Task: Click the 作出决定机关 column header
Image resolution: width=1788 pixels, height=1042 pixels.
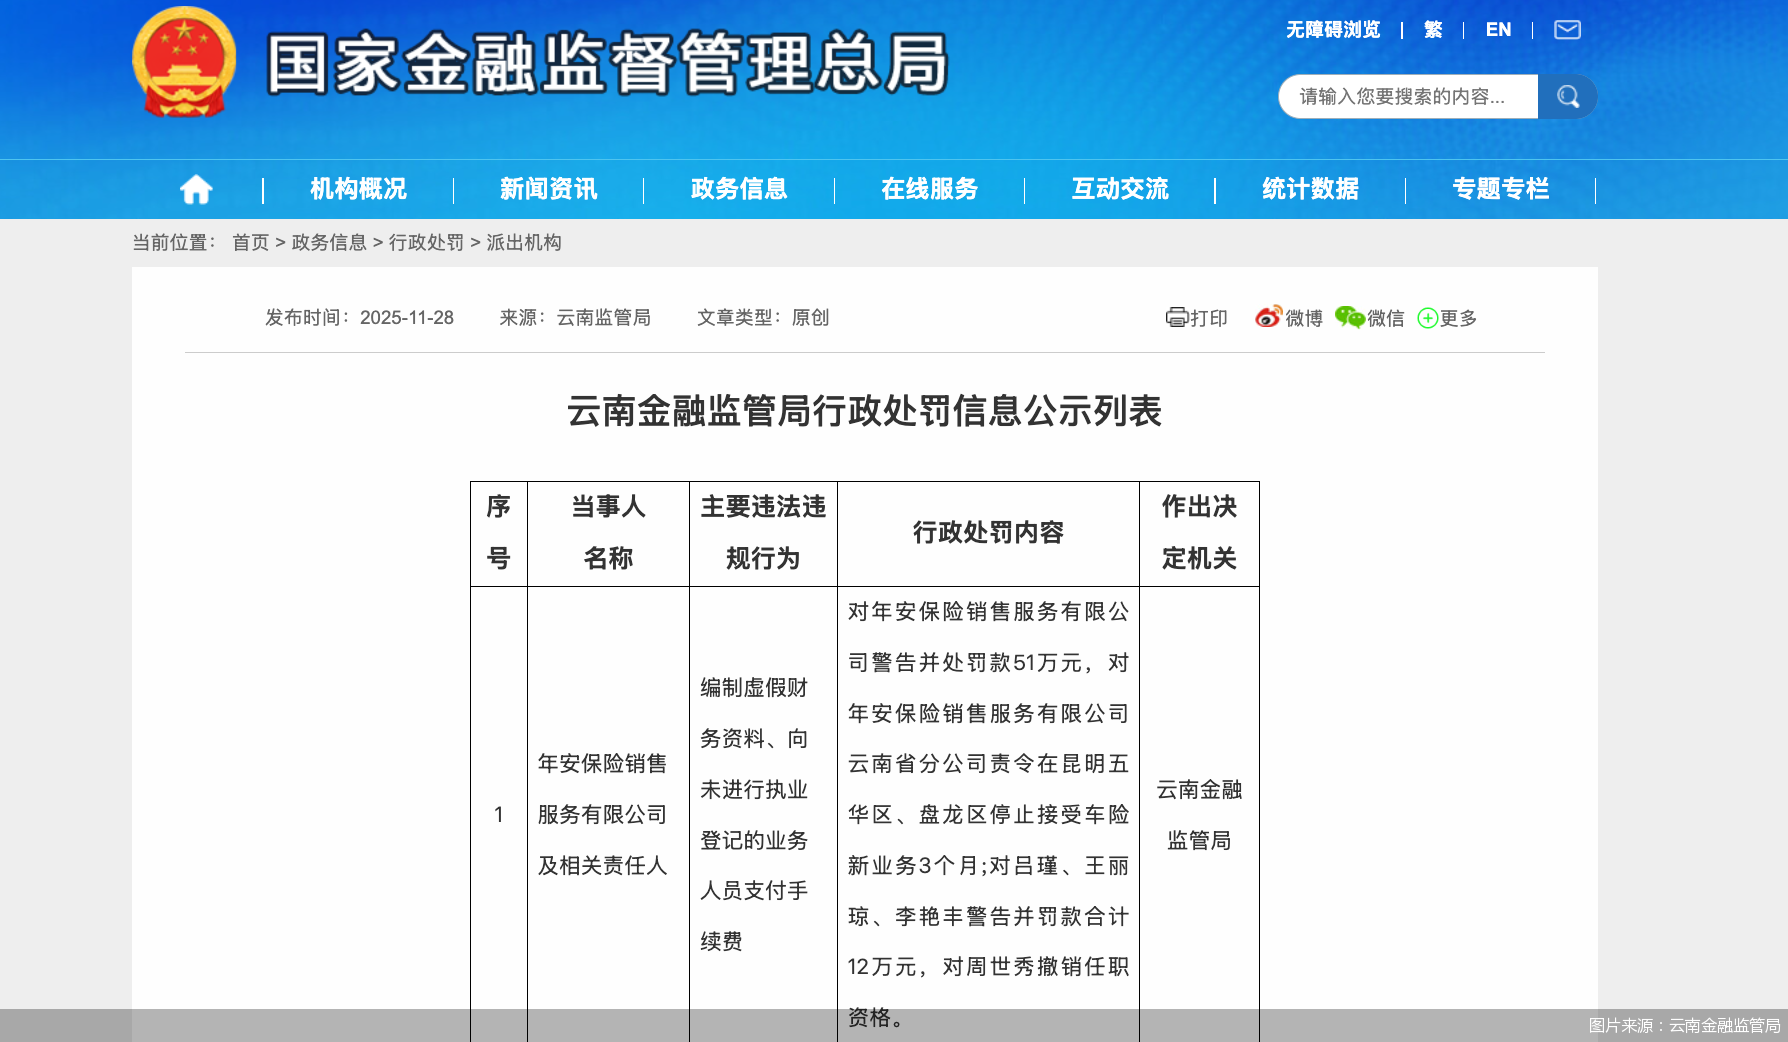Action: pos(1199,533)
